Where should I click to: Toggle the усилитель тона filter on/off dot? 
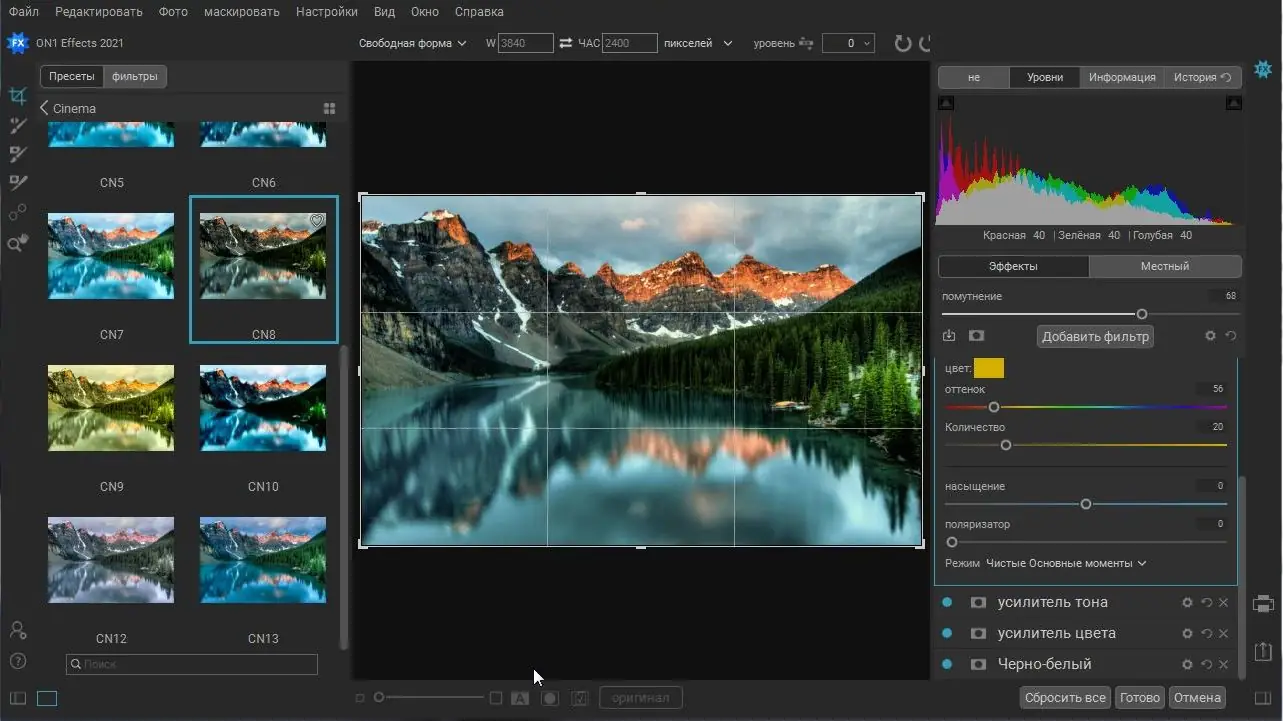(947, 603)
